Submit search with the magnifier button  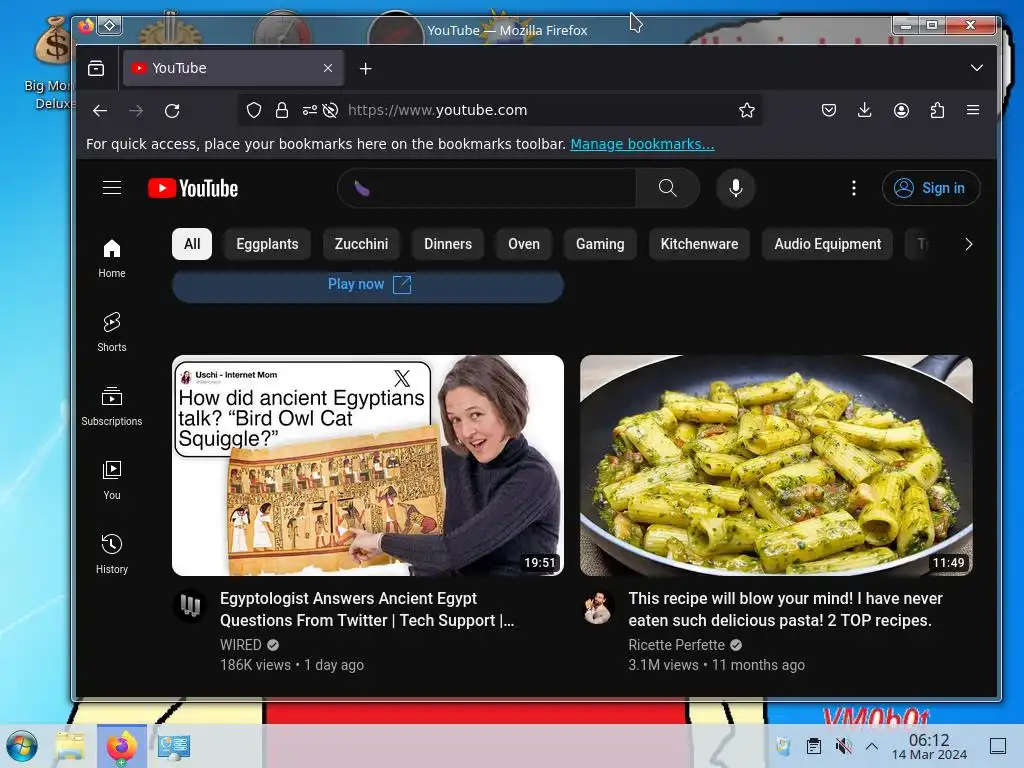point(667,188)
